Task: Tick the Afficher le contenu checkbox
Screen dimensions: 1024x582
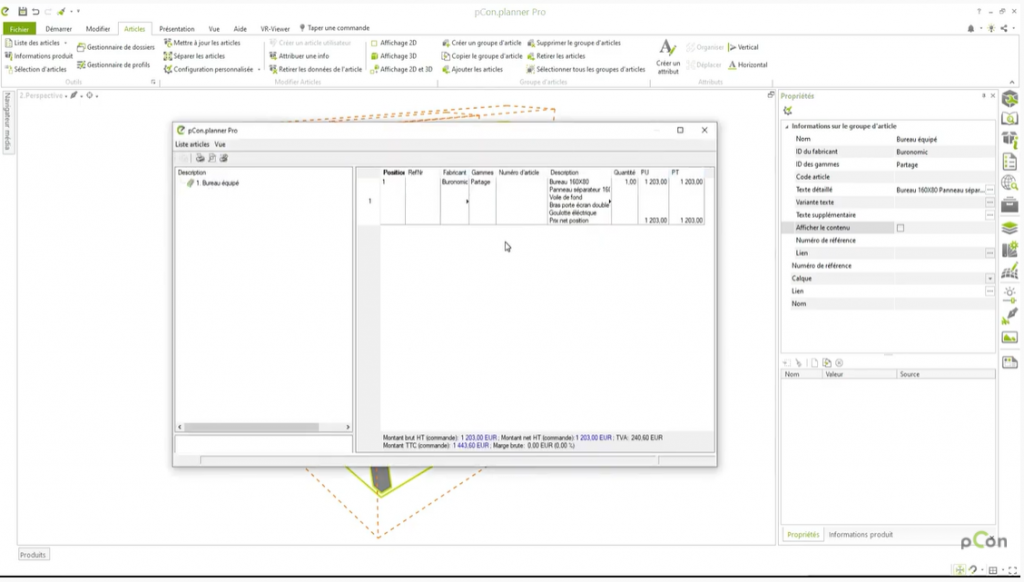Action: pos(901,228)
